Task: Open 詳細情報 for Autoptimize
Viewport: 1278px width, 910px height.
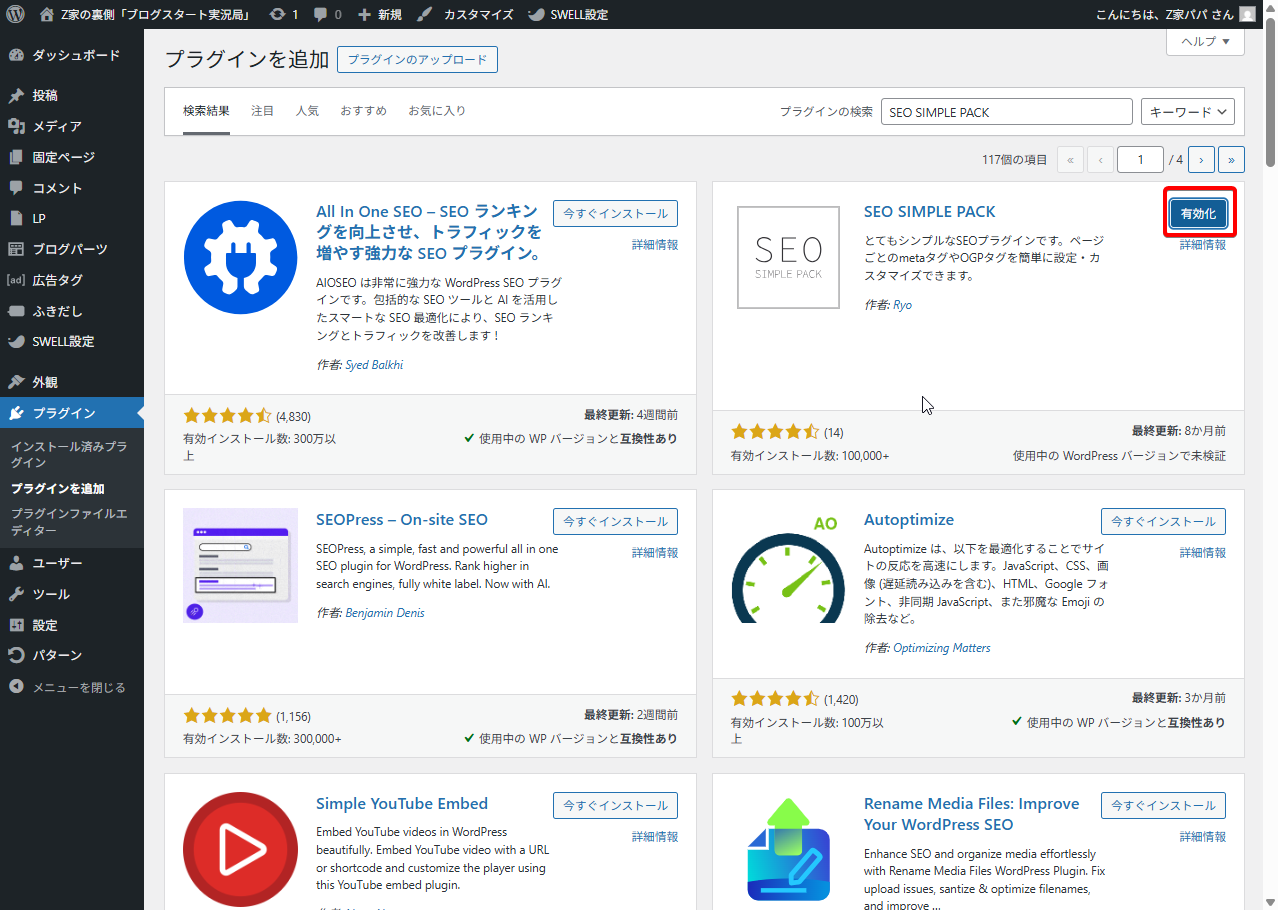Action: [x=1203, y=553]
